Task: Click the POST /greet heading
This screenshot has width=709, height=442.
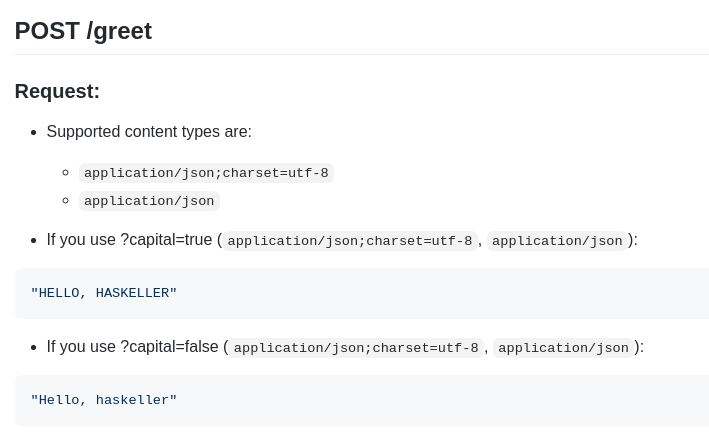Action: click(x=83, y=31)
